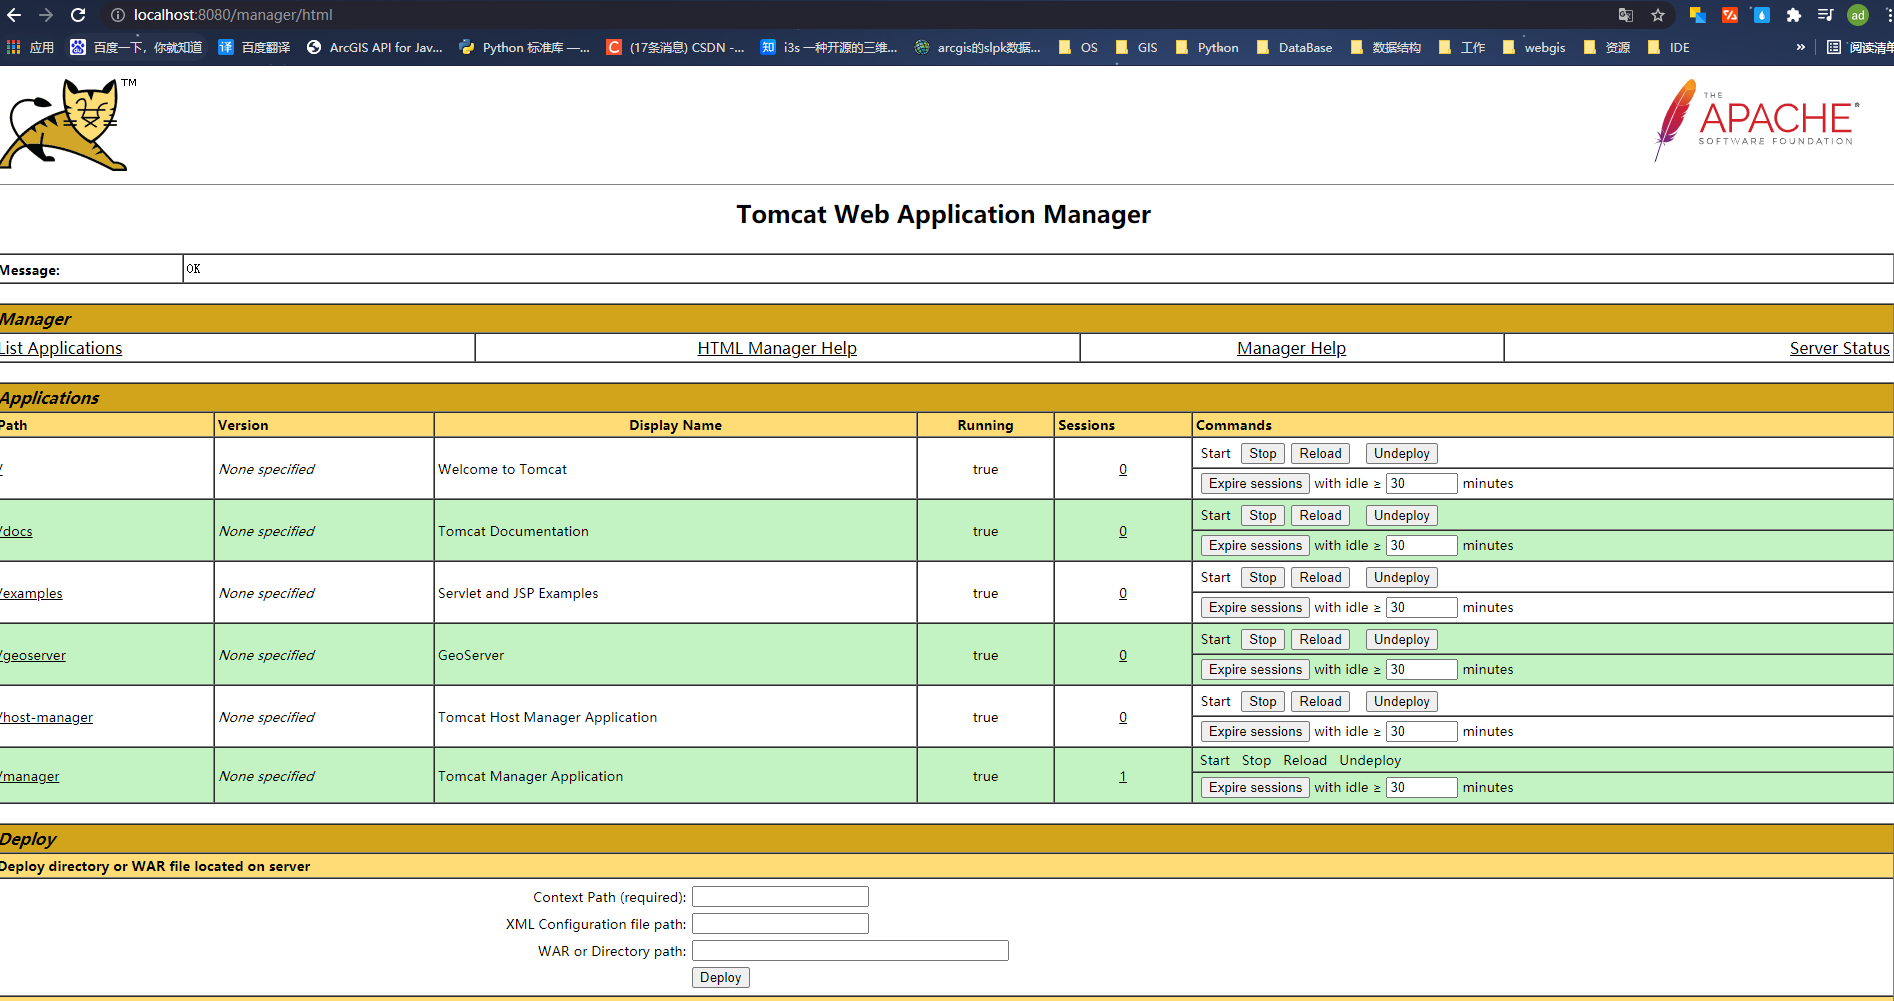The width and height of the screenshot is (1894, 1001).
Task: Open the Server Status link
Action: click(x=1839, y=348)
